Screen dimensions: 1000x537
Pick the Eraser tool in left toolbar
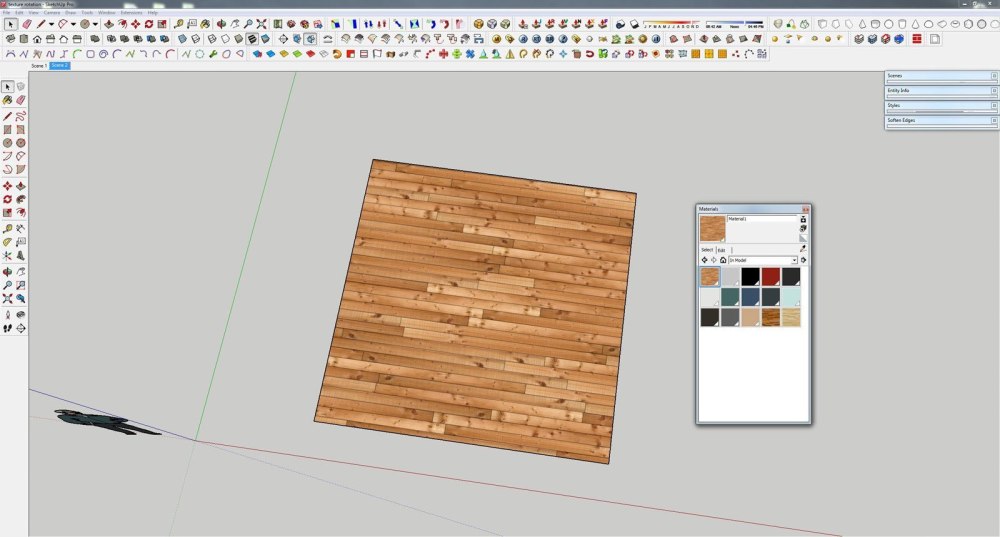click(20, 100)
